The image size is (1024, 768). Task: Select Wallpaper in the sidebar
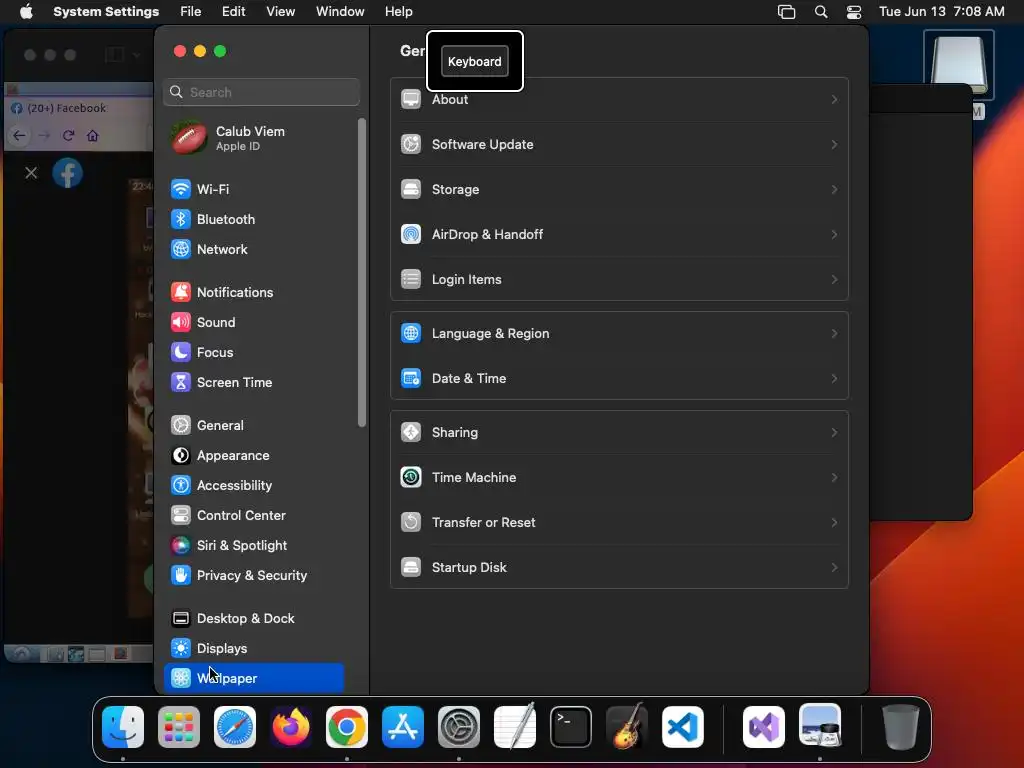[x=253, y=679]
